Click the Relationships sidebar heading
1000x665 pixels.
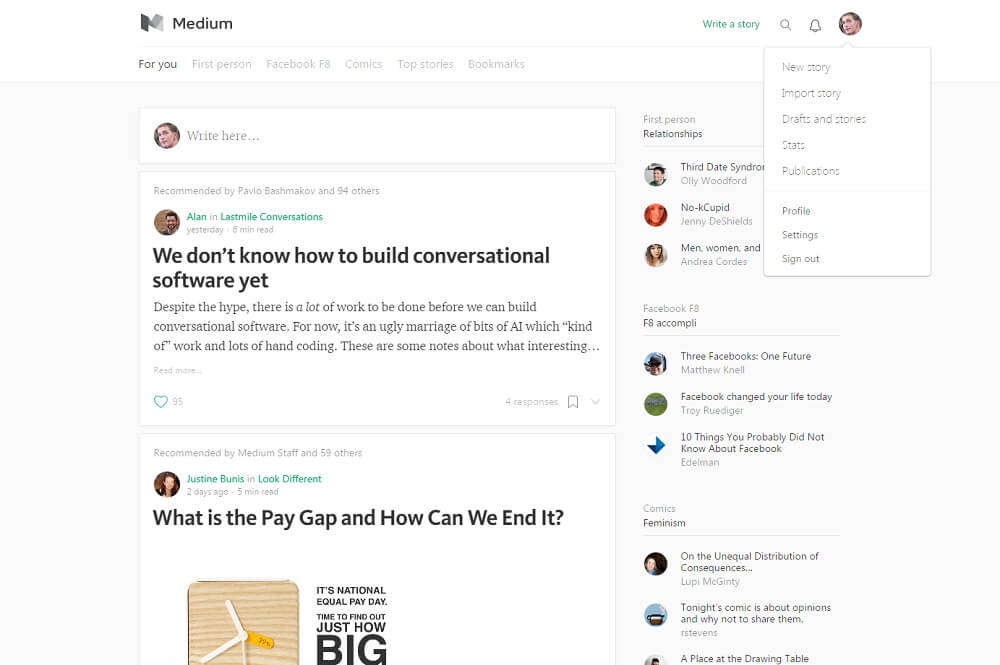pyautogui.click(x=673, y=134)
